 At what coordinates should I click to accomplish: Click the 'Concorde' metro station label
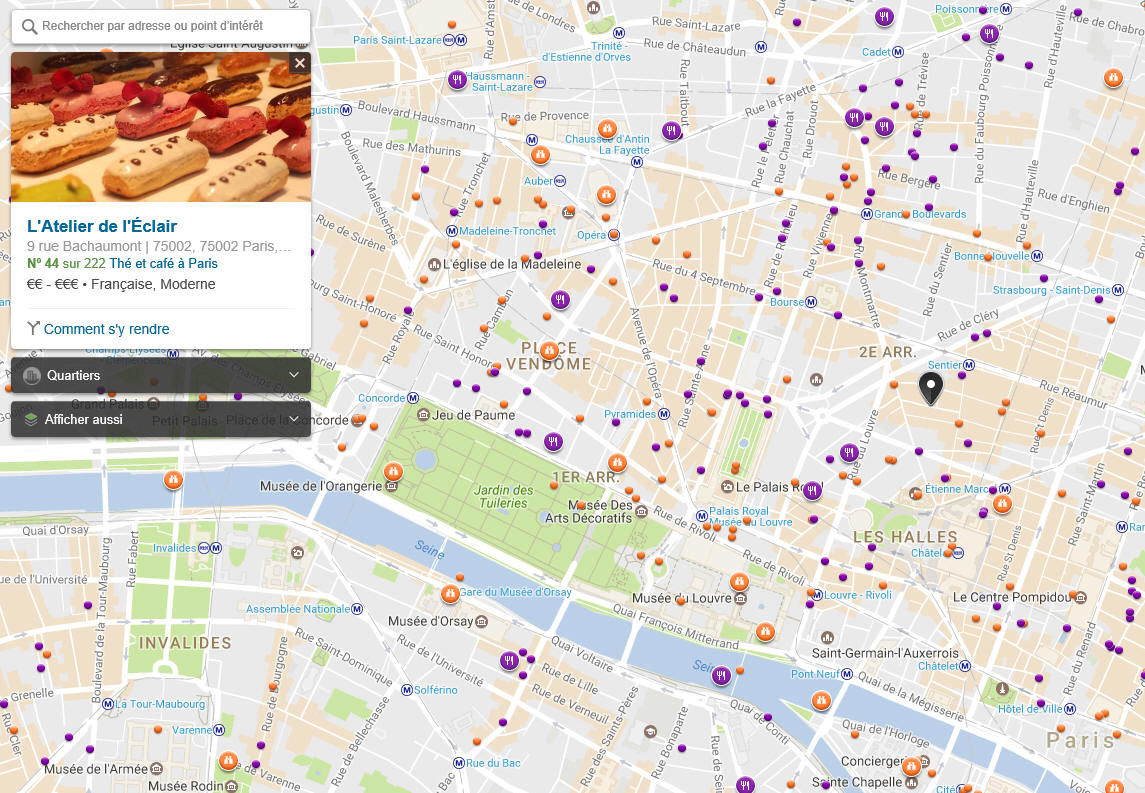[x=381, y=398]
